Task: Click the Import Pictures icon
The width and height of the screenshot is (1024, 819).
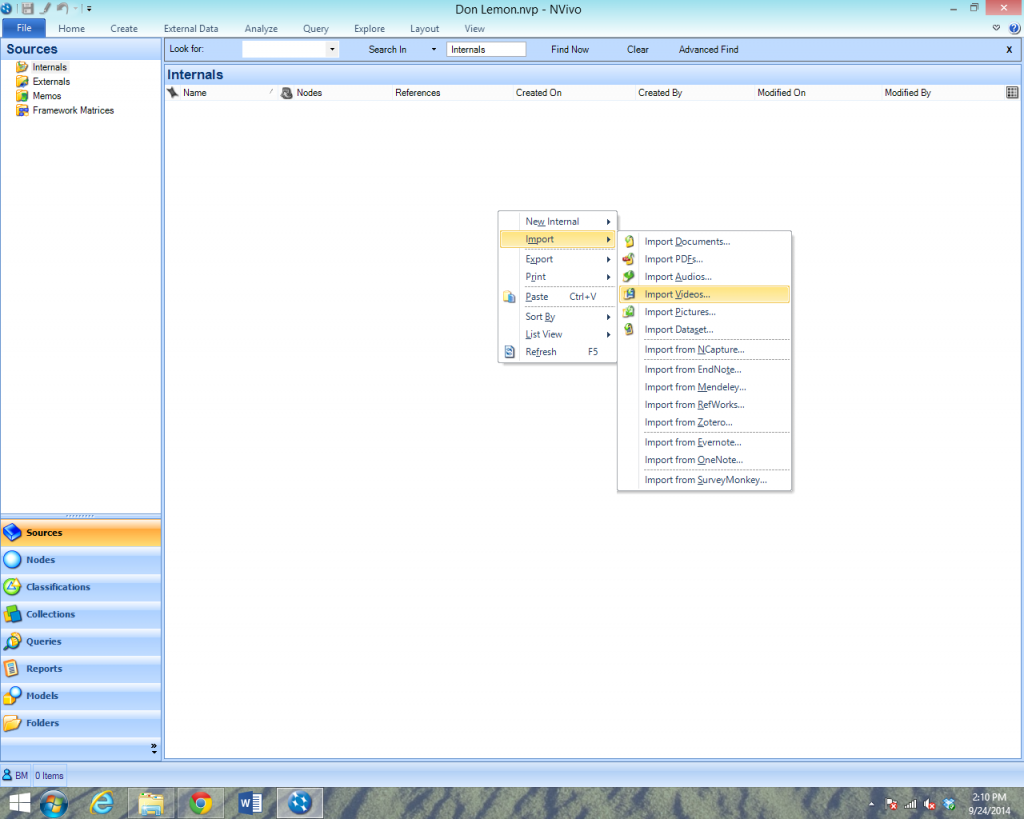Action: pyautogui.click(x=629, y=312)
